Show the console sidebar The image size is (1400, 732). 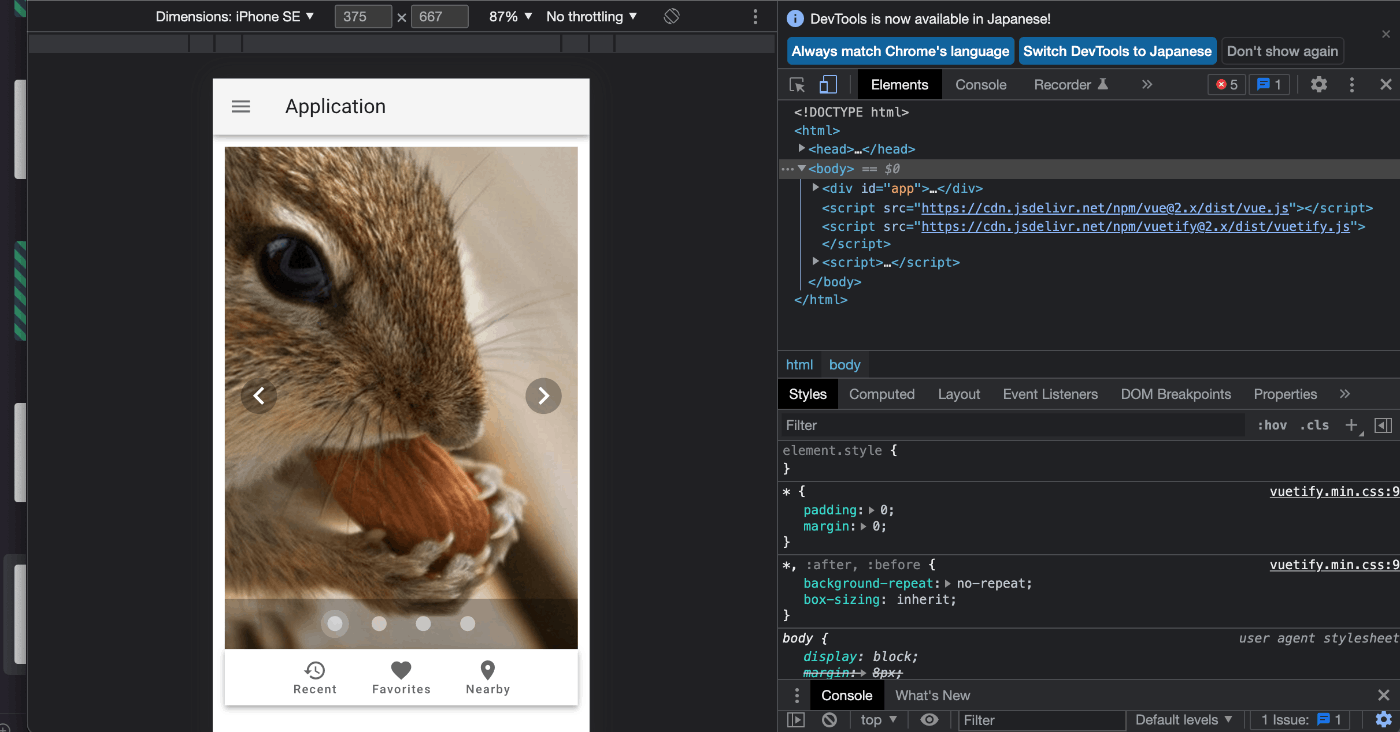click(x=796, y=720)
